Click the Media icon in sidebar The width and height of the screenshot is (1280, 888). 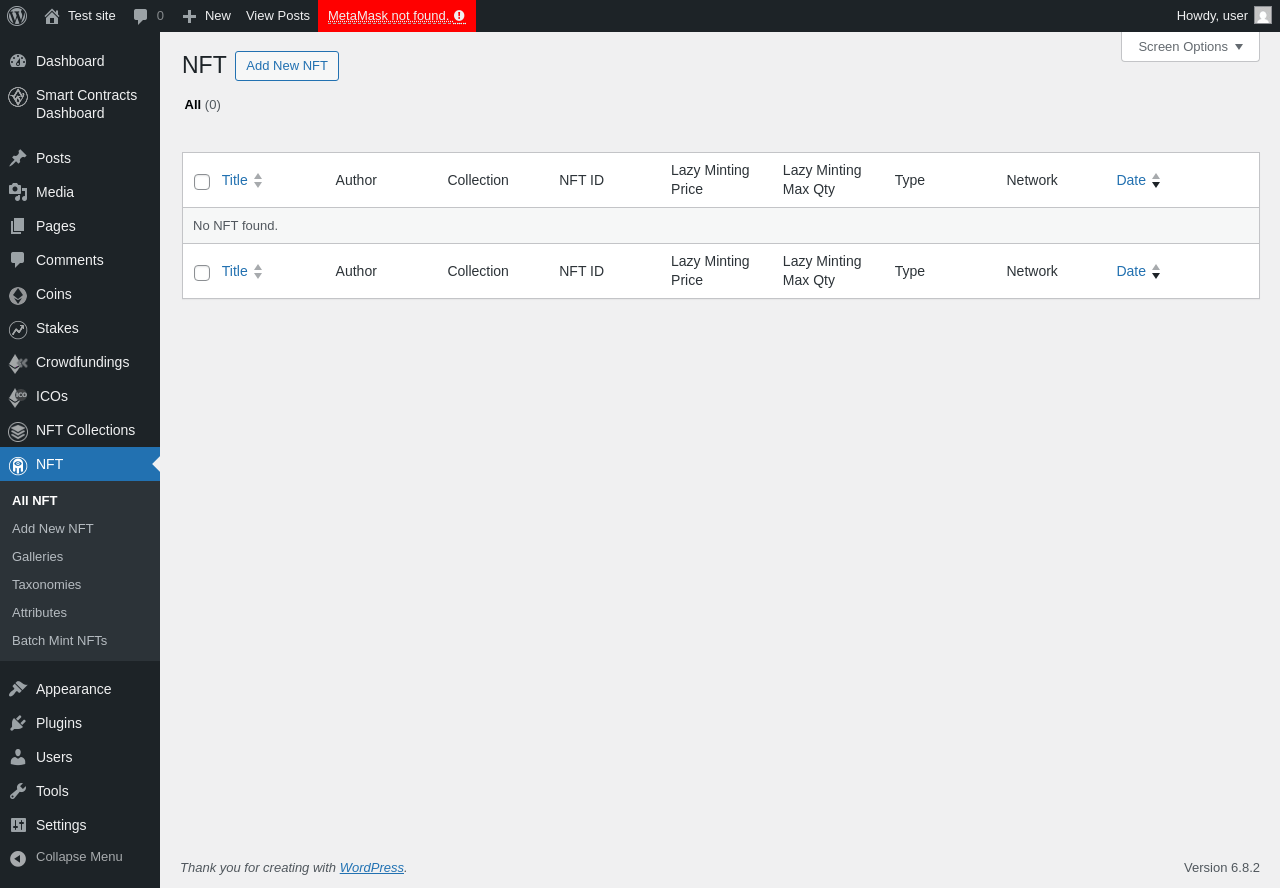pos(18,192)
